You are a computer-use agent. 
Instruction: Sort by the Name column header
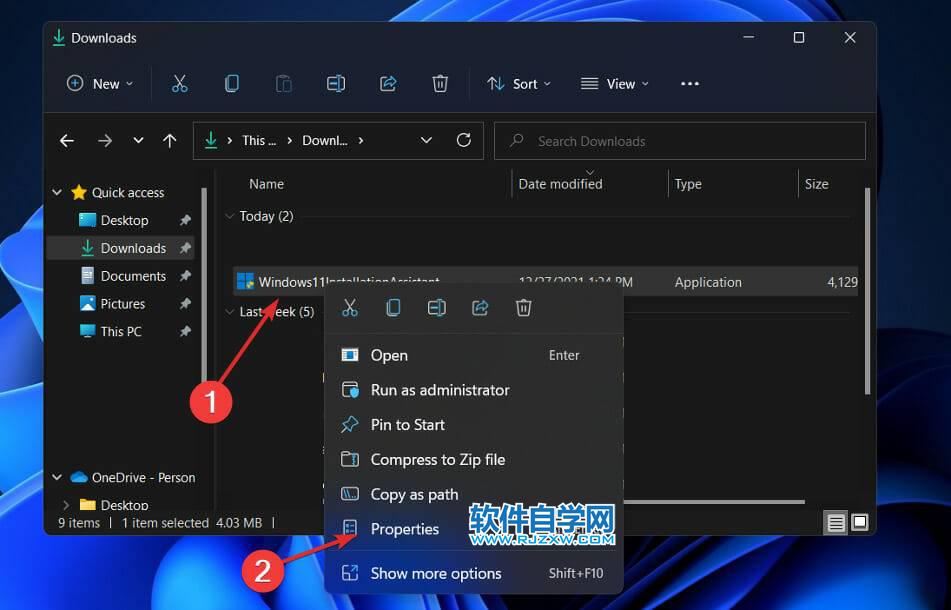point(266,184)
